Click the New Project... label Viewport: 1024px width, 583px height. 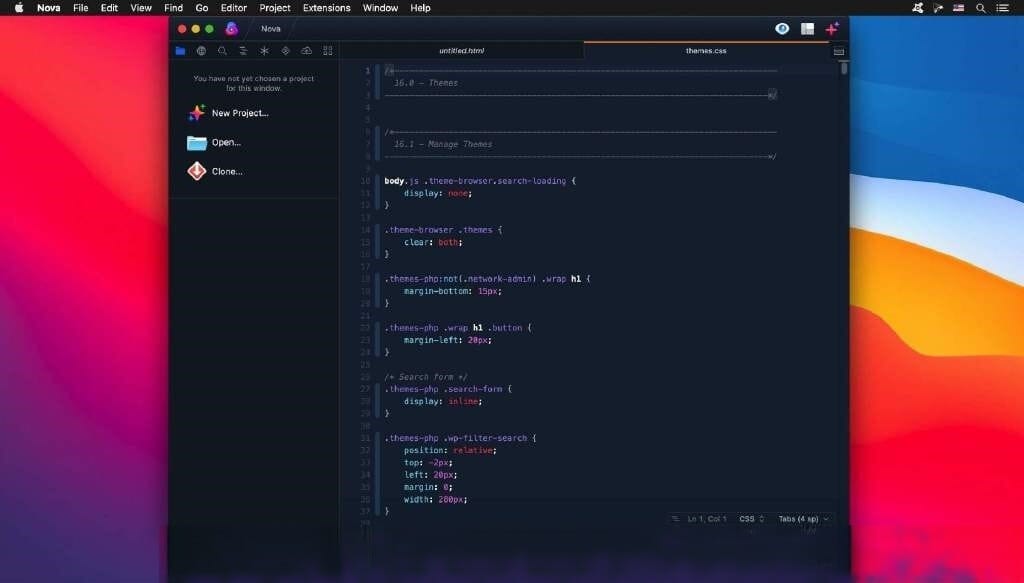click(x=240, y=113)
